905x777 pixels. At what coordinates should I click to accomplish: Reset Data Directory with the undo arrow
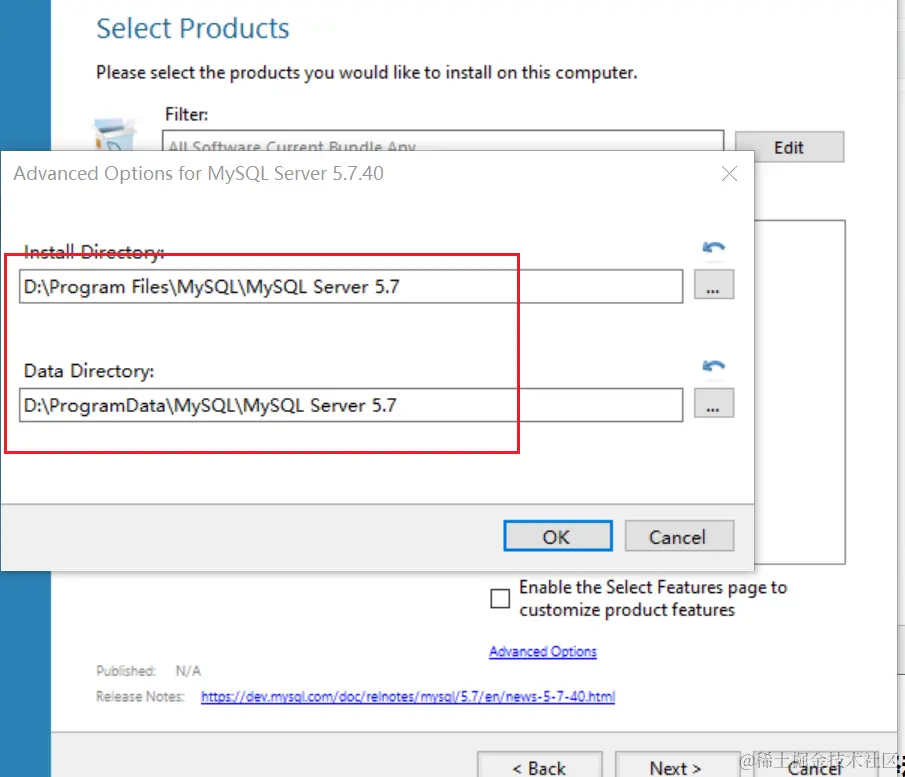tap(713, 367)
